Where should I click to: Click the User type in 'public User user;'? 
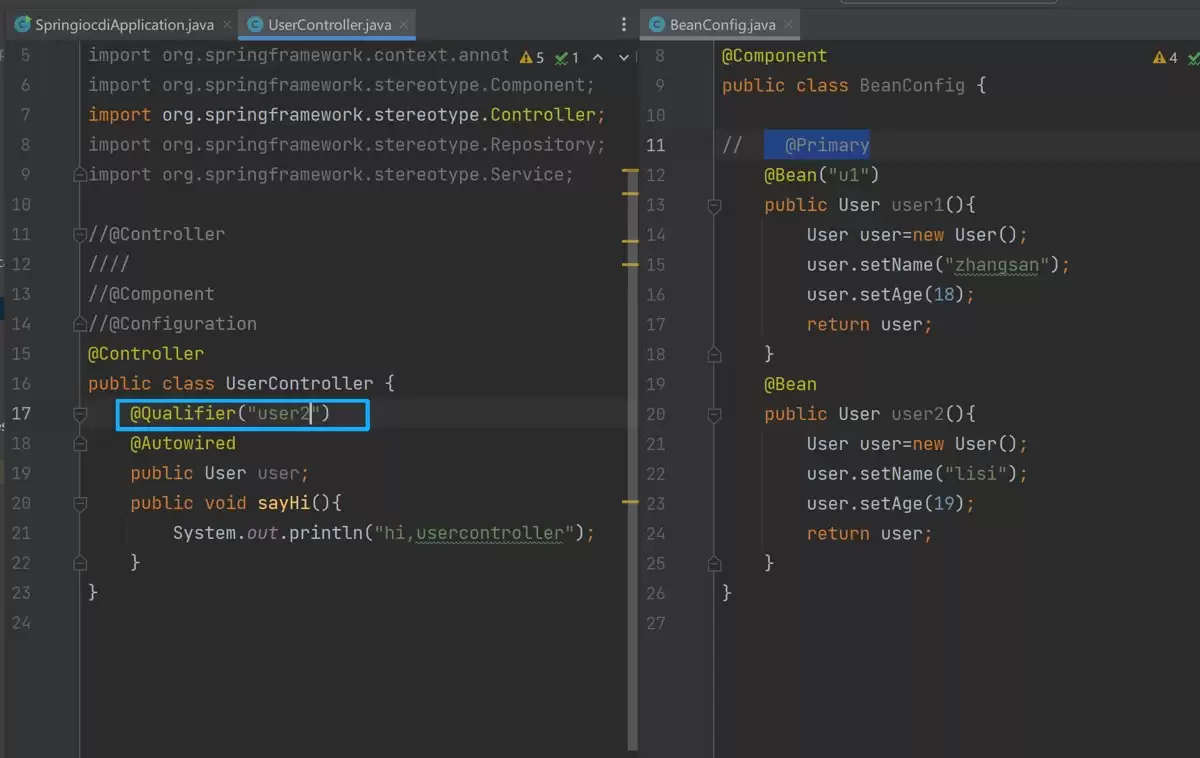225,473
